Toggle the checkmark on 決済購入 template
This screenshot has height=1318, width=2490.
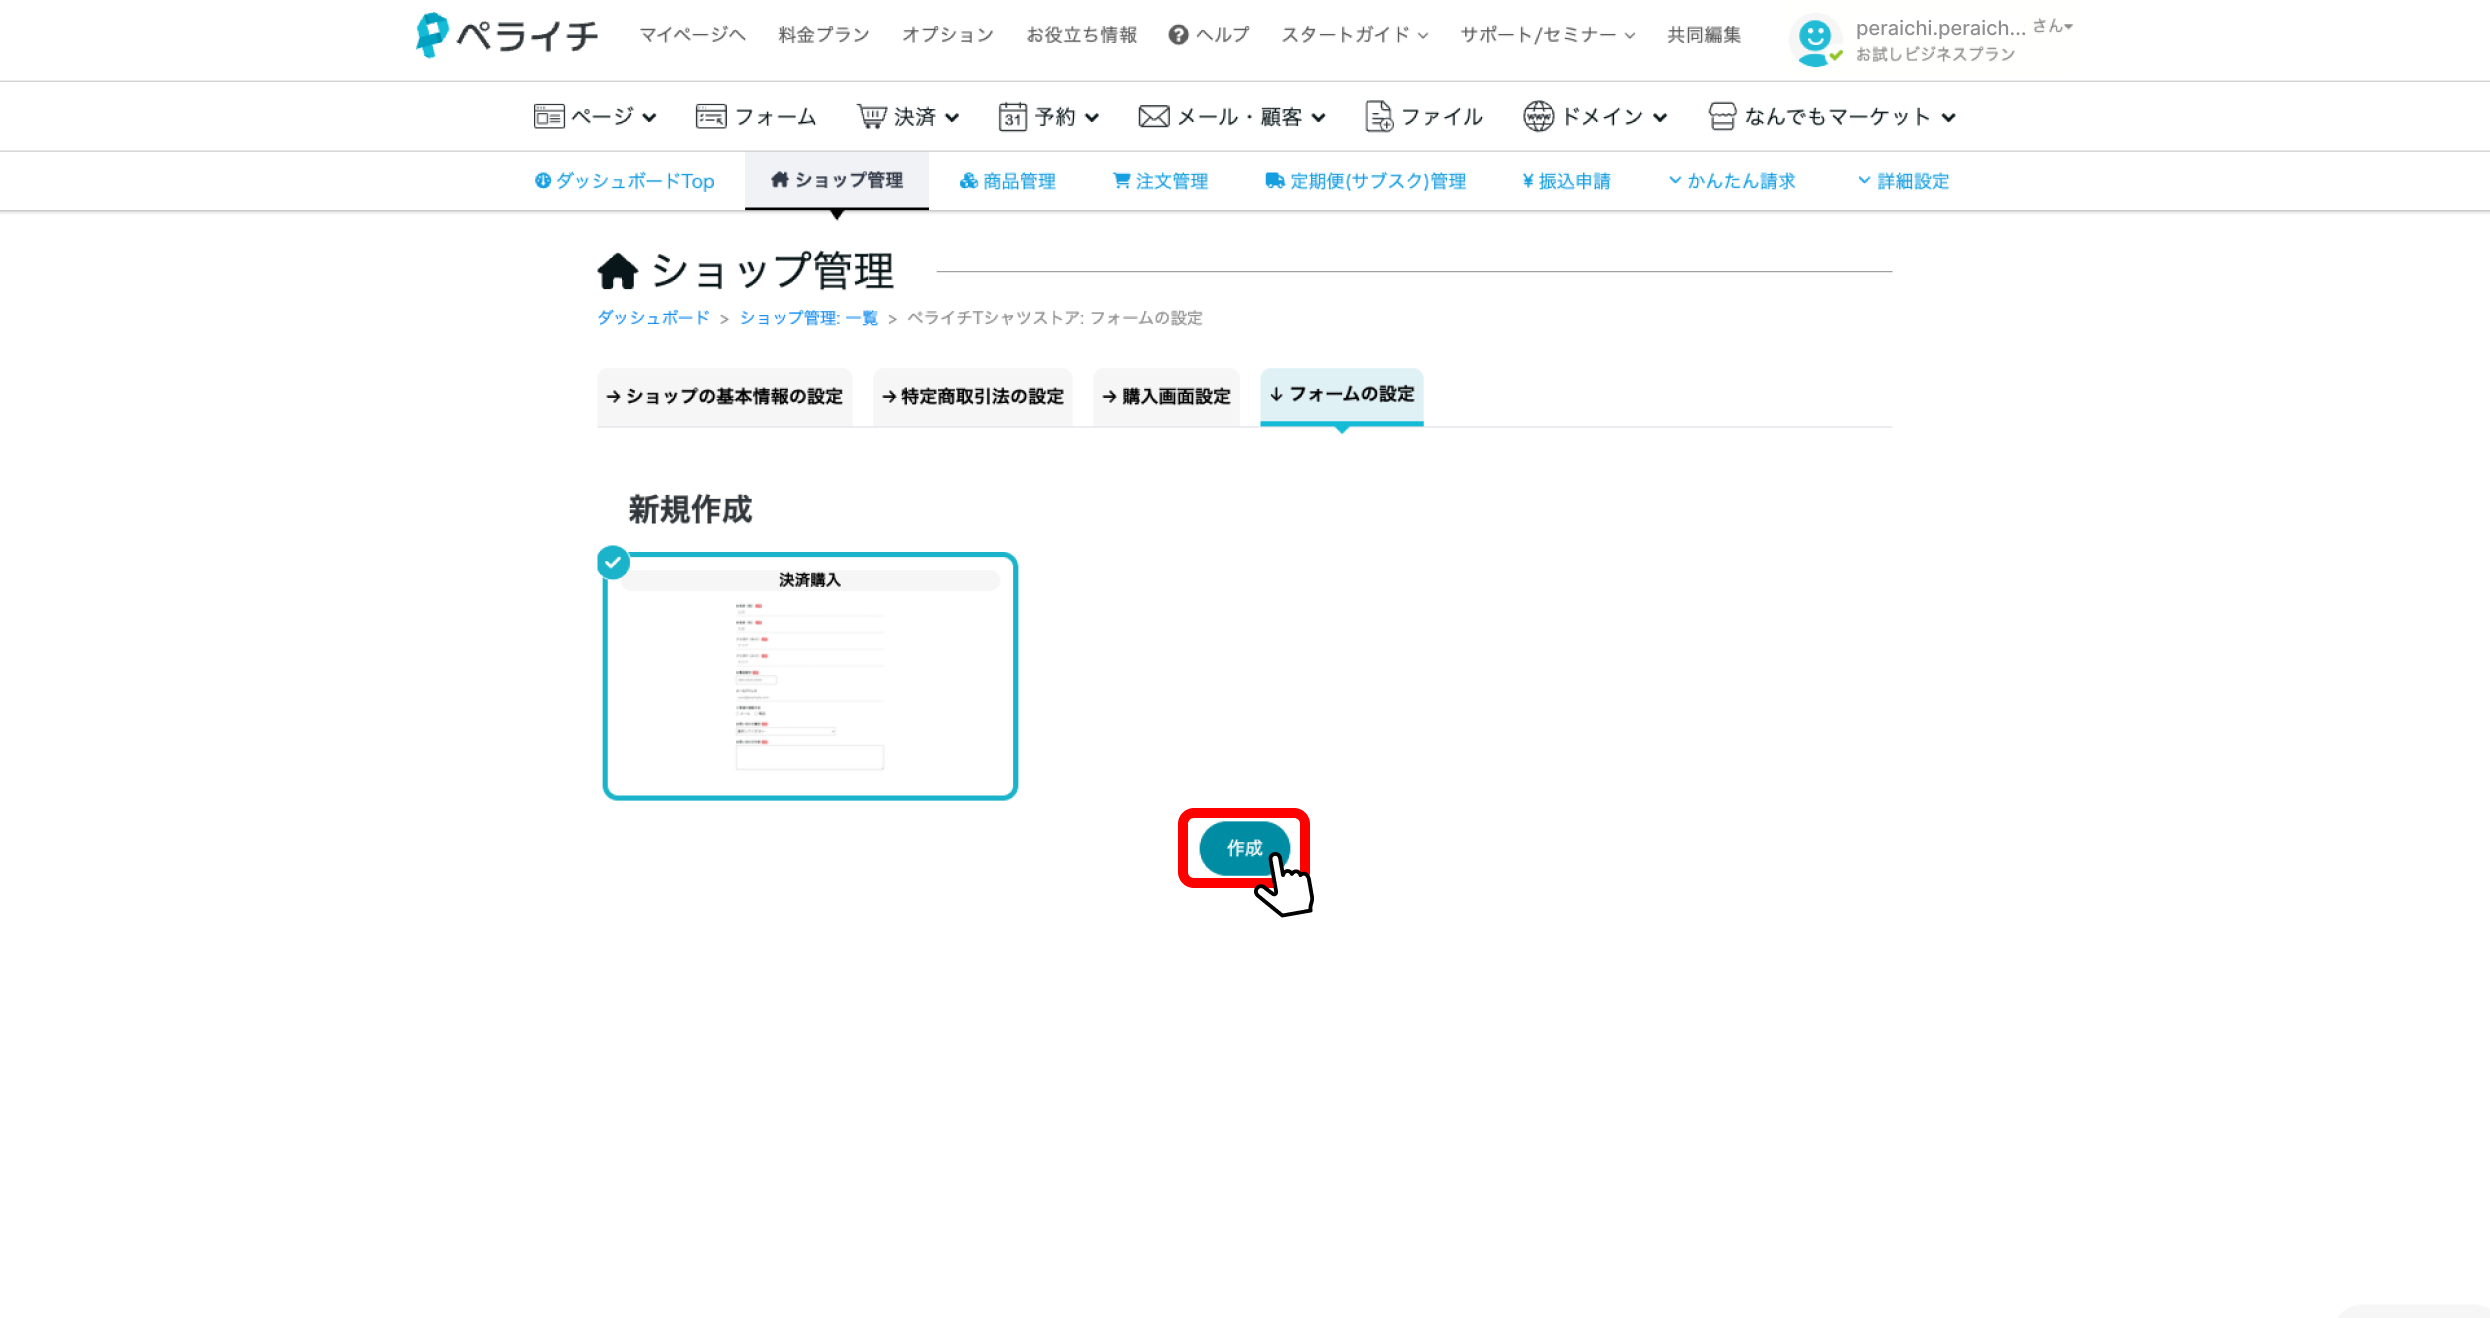point(613,563)
